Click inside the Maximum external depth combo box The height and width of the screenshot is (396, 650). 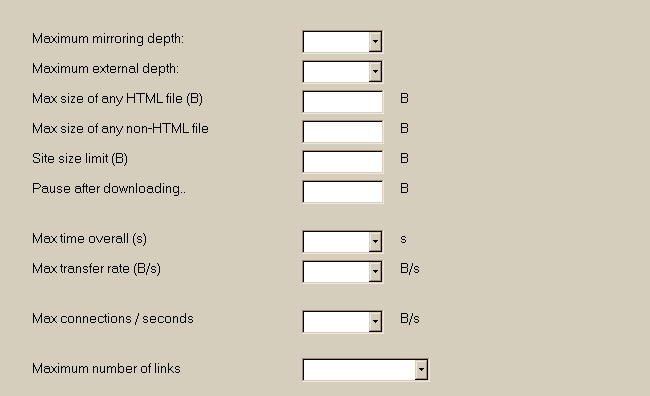(336, 72)
